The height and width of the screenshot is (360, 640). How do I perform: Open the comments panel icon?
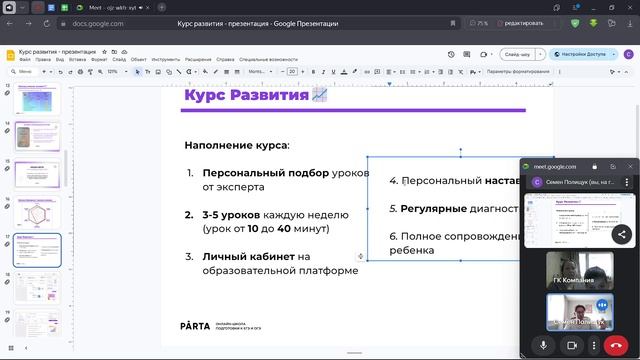coord(467,54)
